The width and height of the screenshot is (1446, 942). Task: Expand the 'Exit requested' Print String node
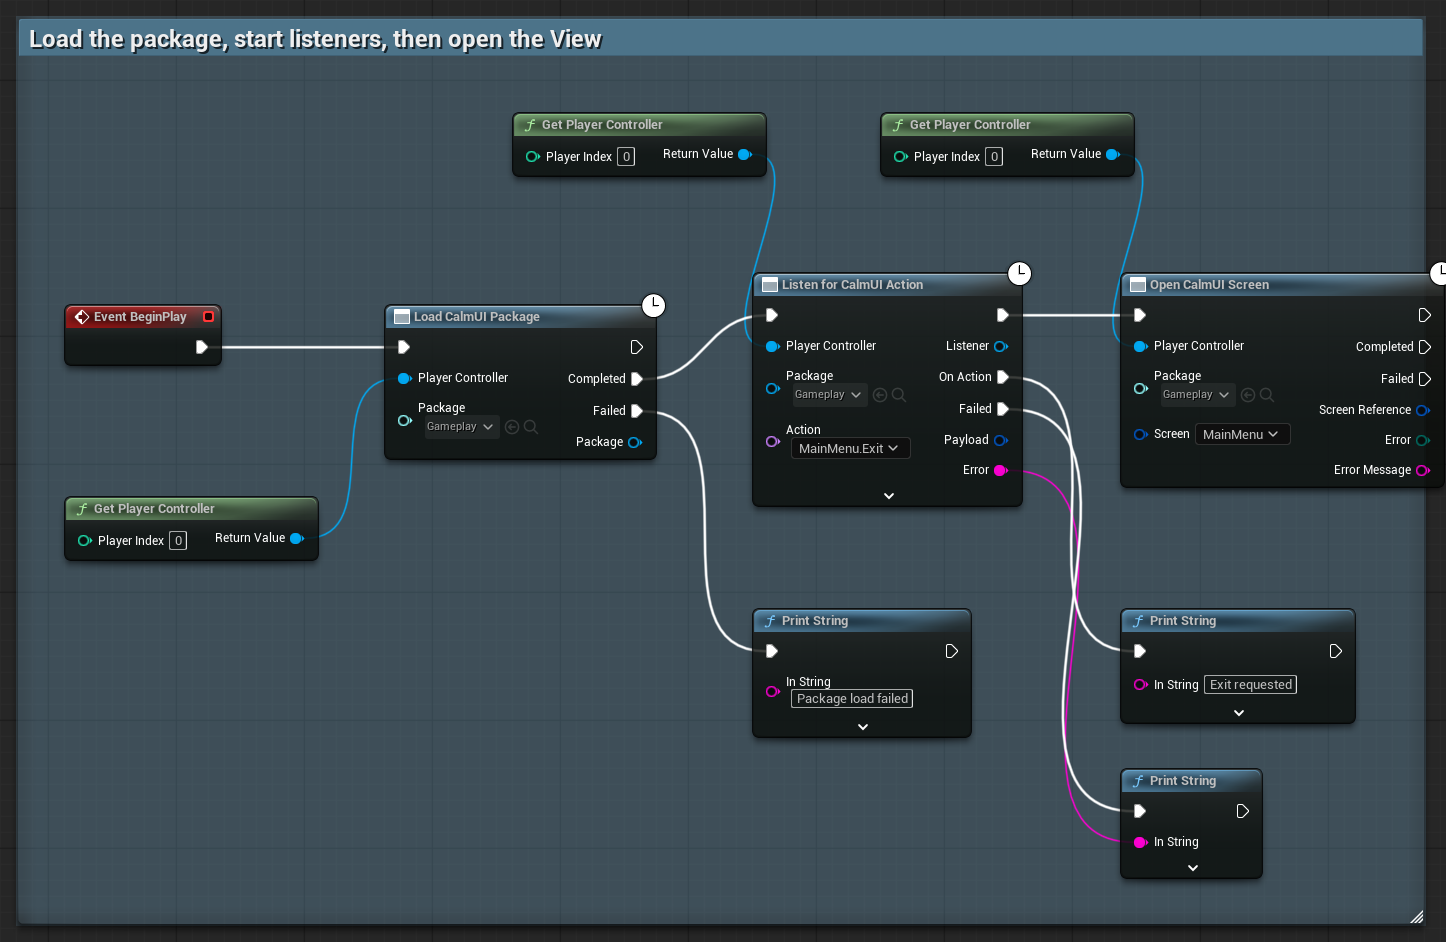tap(1238, 713)
